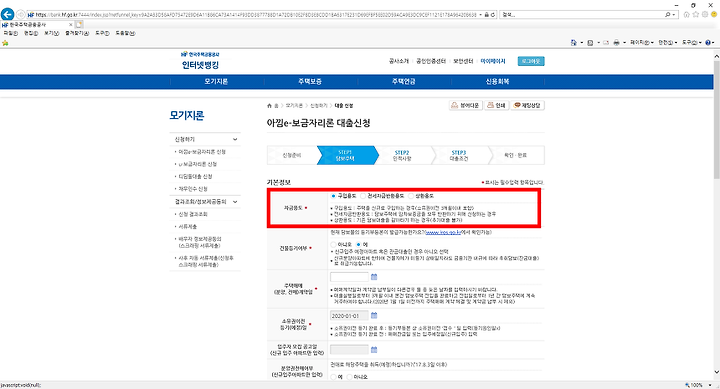Click the command bar mail icon
Image resolution: width=720 pixels, height=389 pixels.
(606, 43)
